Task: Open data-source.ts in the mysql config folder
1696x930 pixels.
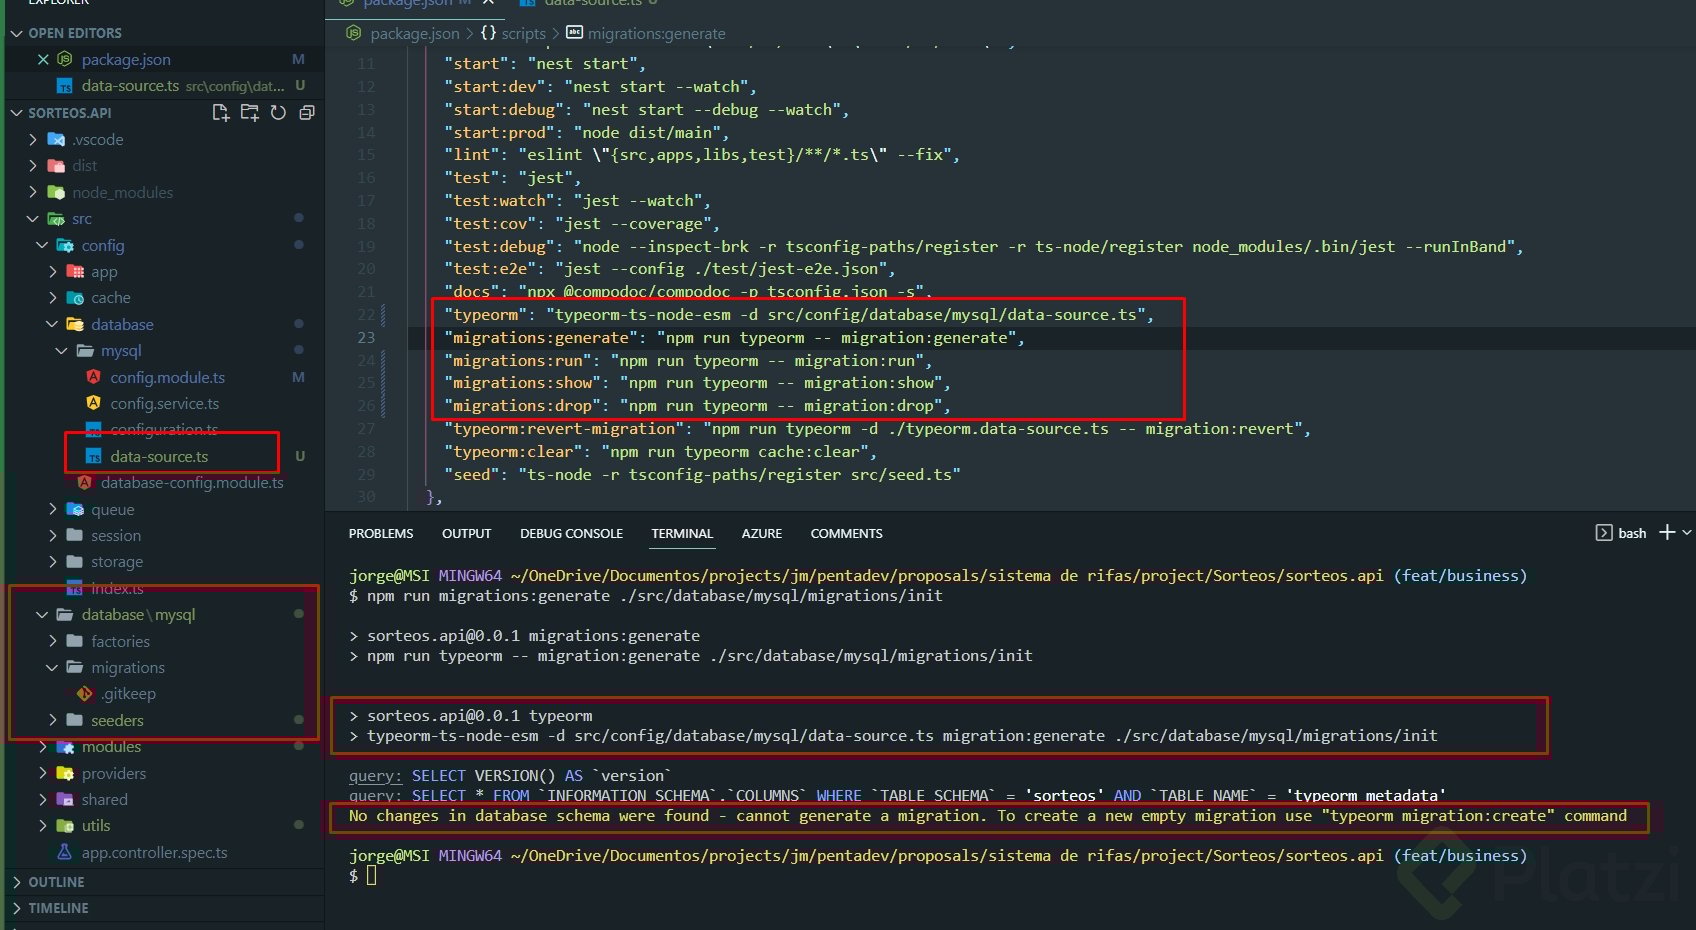Action: coord(159,456)
